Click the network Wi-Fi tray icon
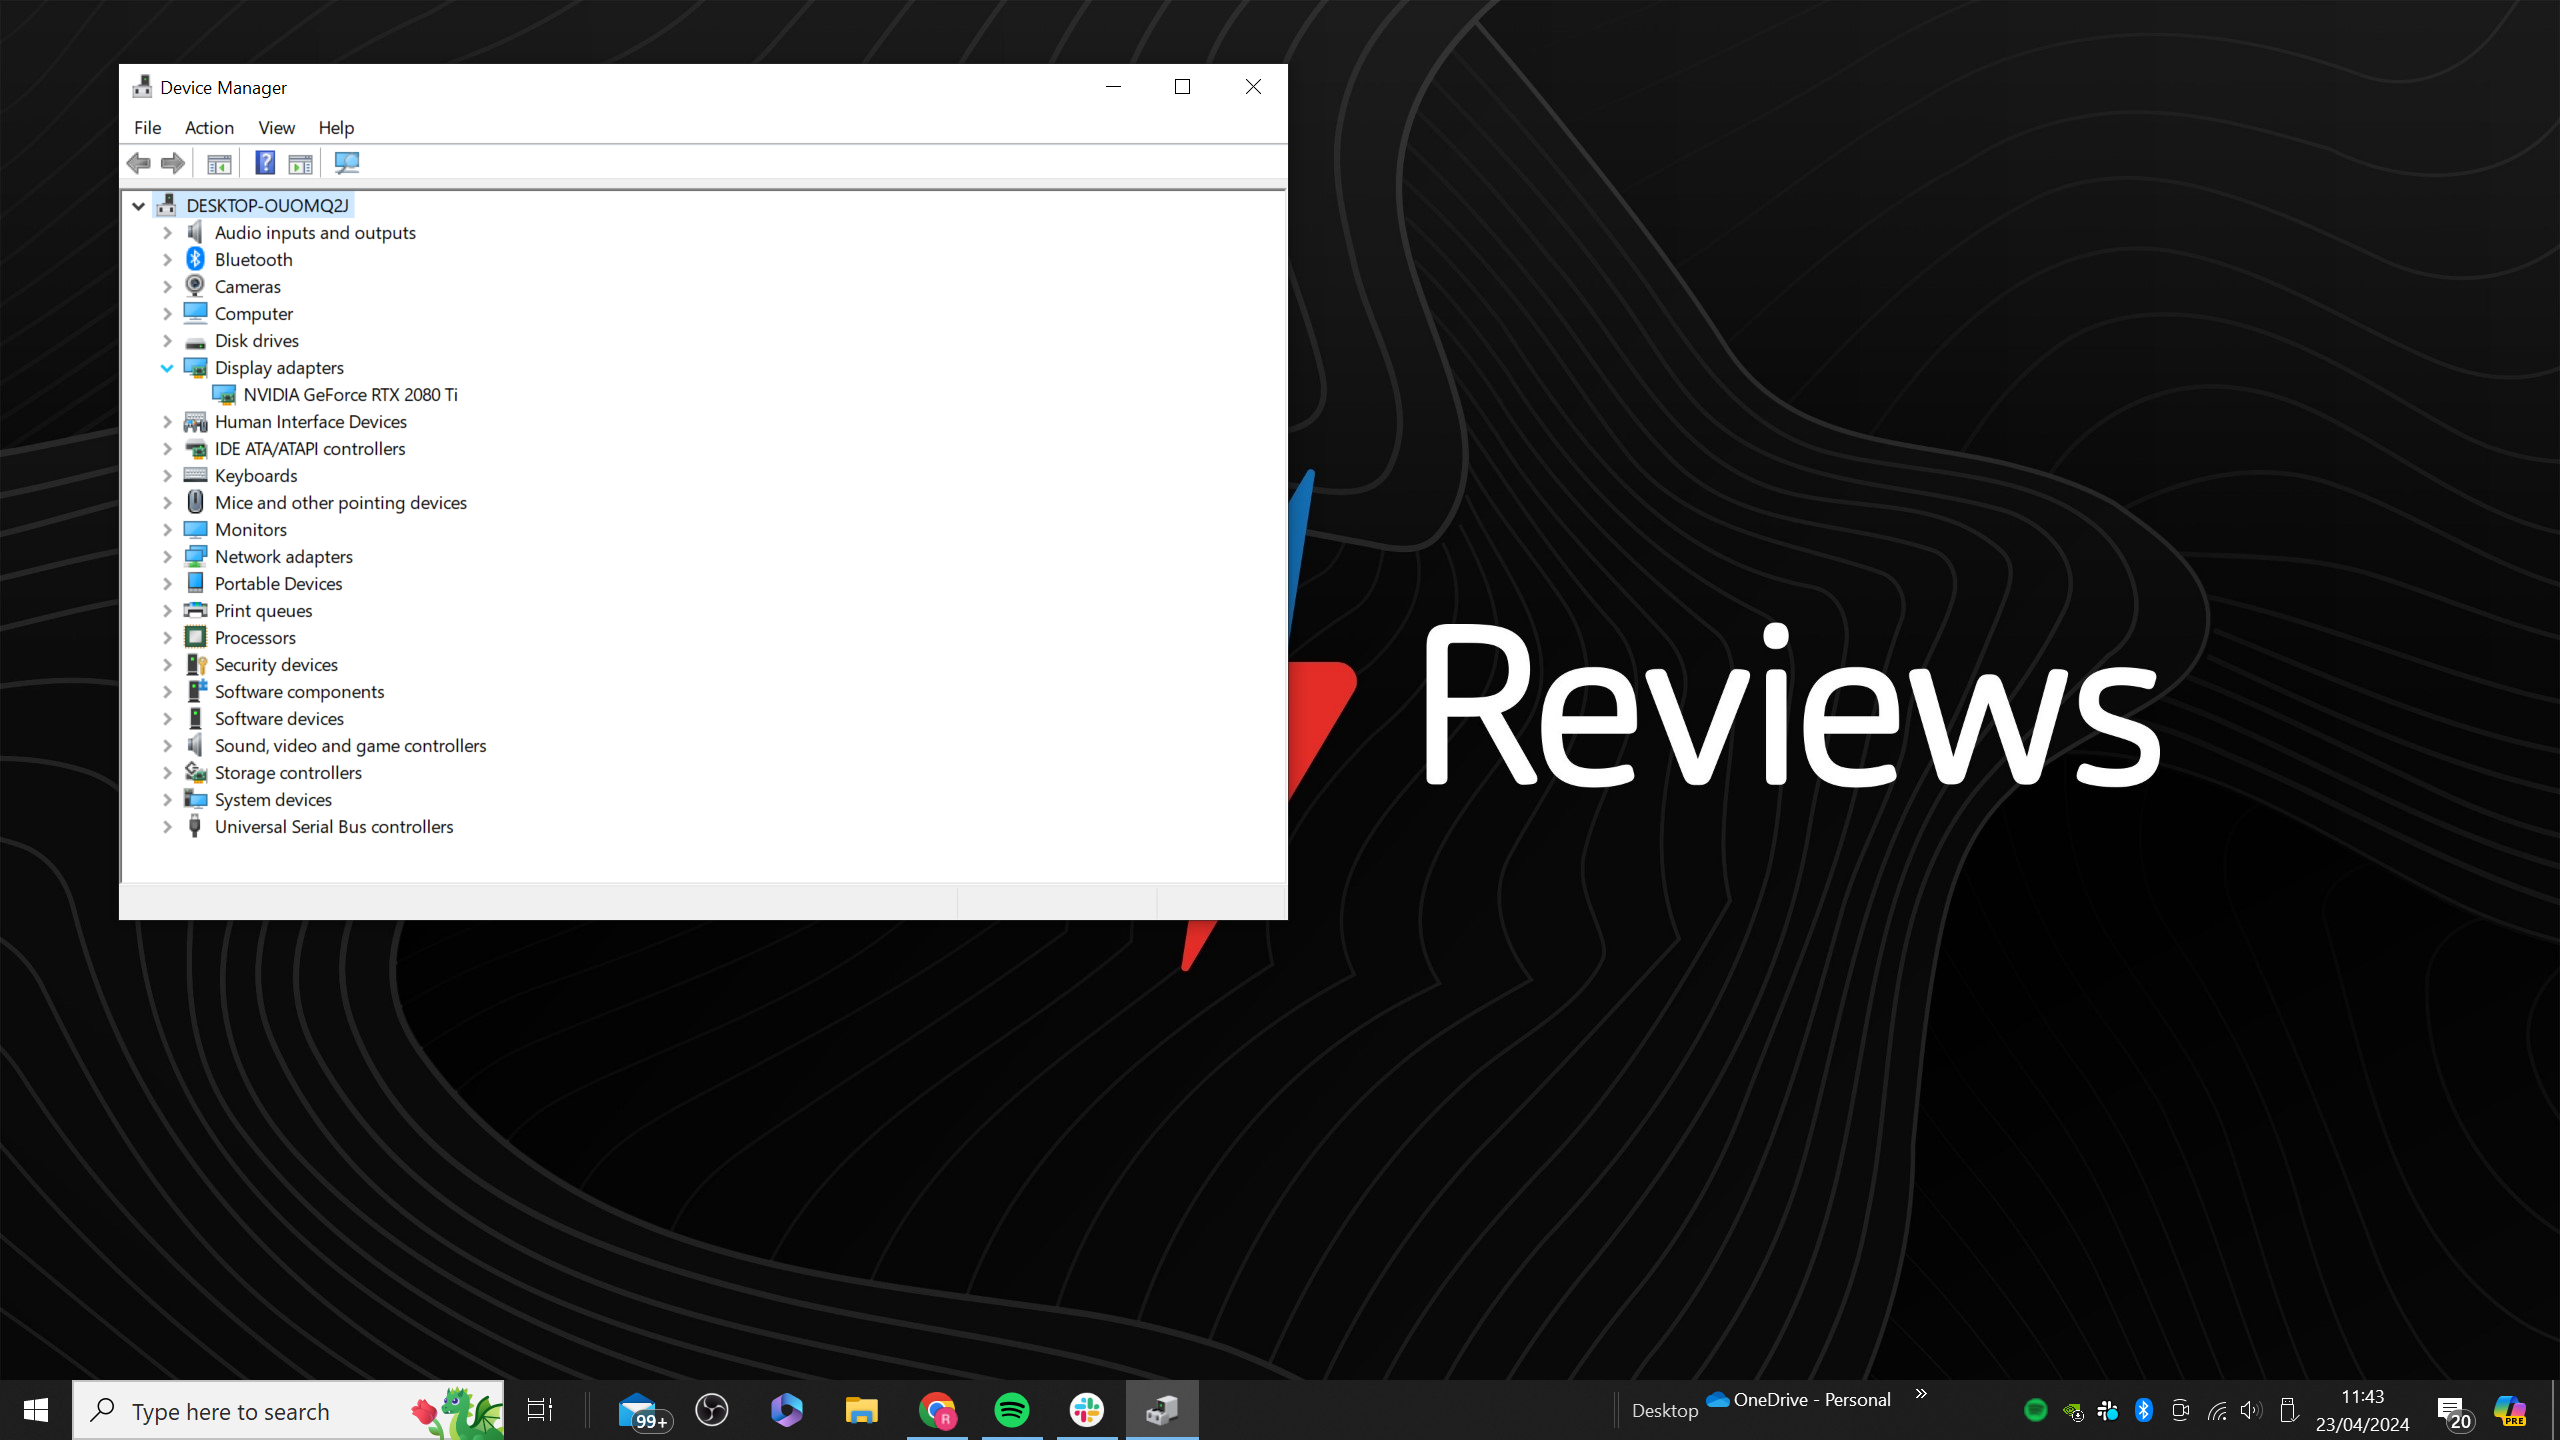2560x1440 pixels. click(2216, 1411)
